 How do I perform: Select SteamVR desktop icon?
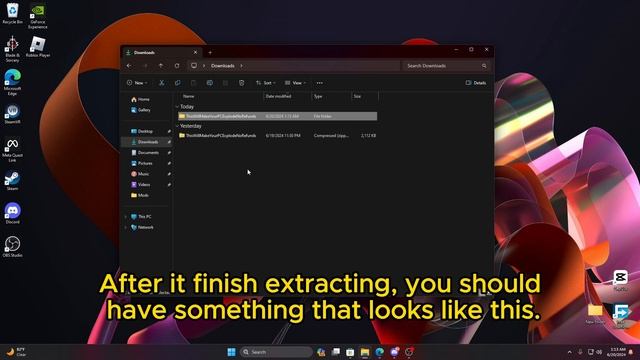12,113
